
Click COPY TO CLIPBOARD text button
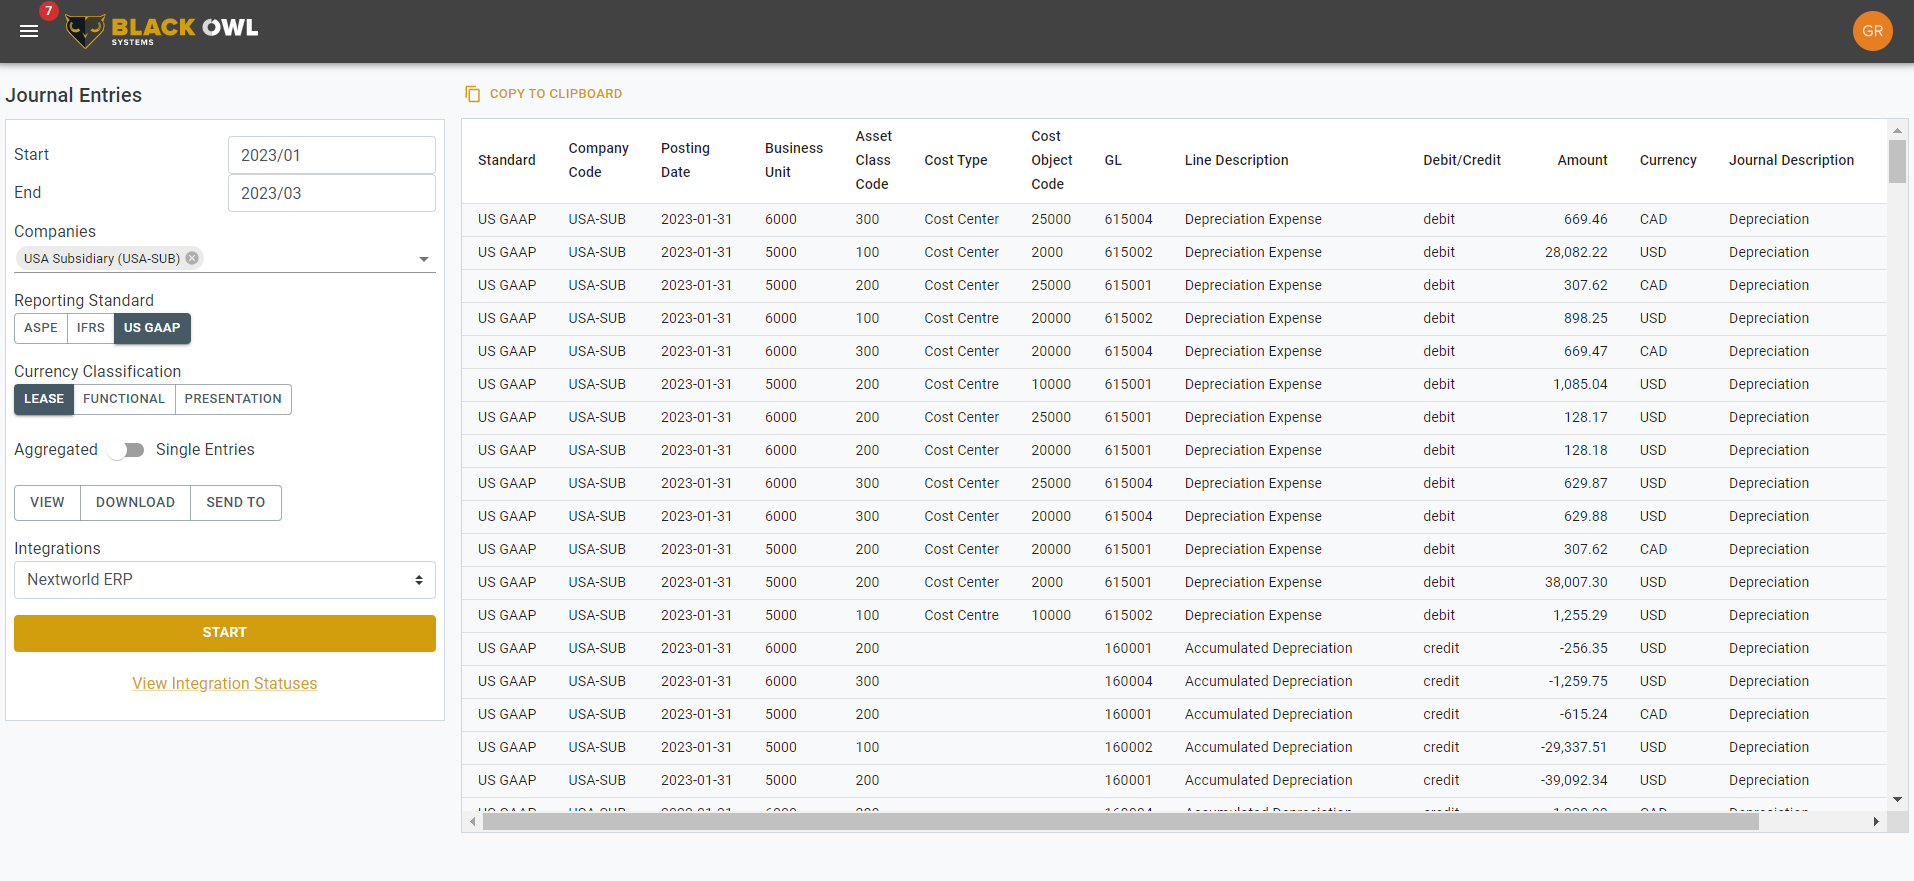click(556, 94)
